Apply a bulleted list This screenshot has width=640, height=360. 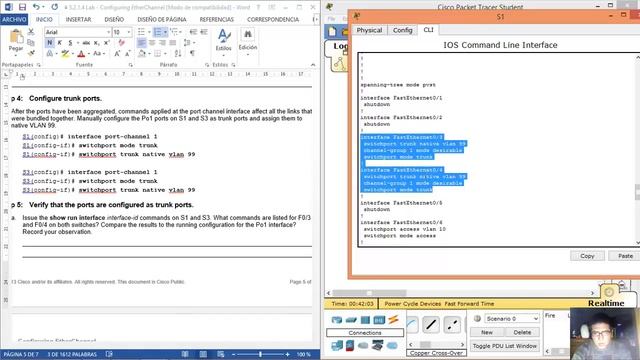[141, 32]
